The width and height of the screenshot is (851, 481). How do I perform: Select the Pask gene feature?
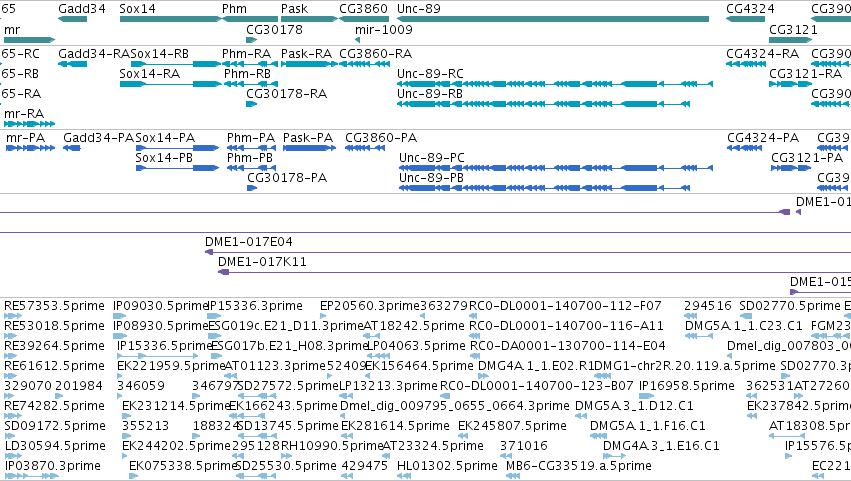[309, 19]
